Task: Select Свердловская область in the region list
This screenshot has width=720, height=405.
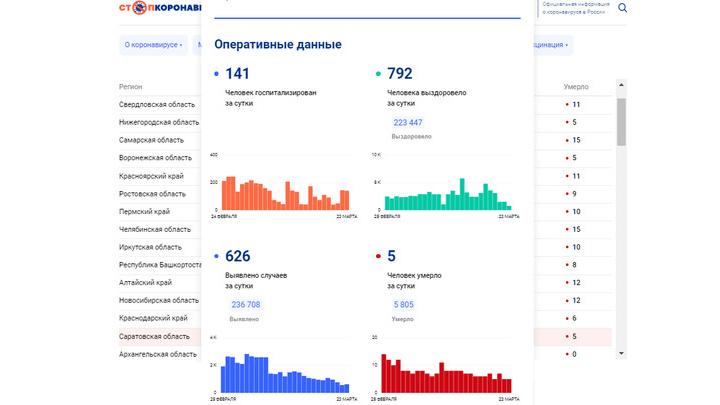Action: [x=157, y=104]
